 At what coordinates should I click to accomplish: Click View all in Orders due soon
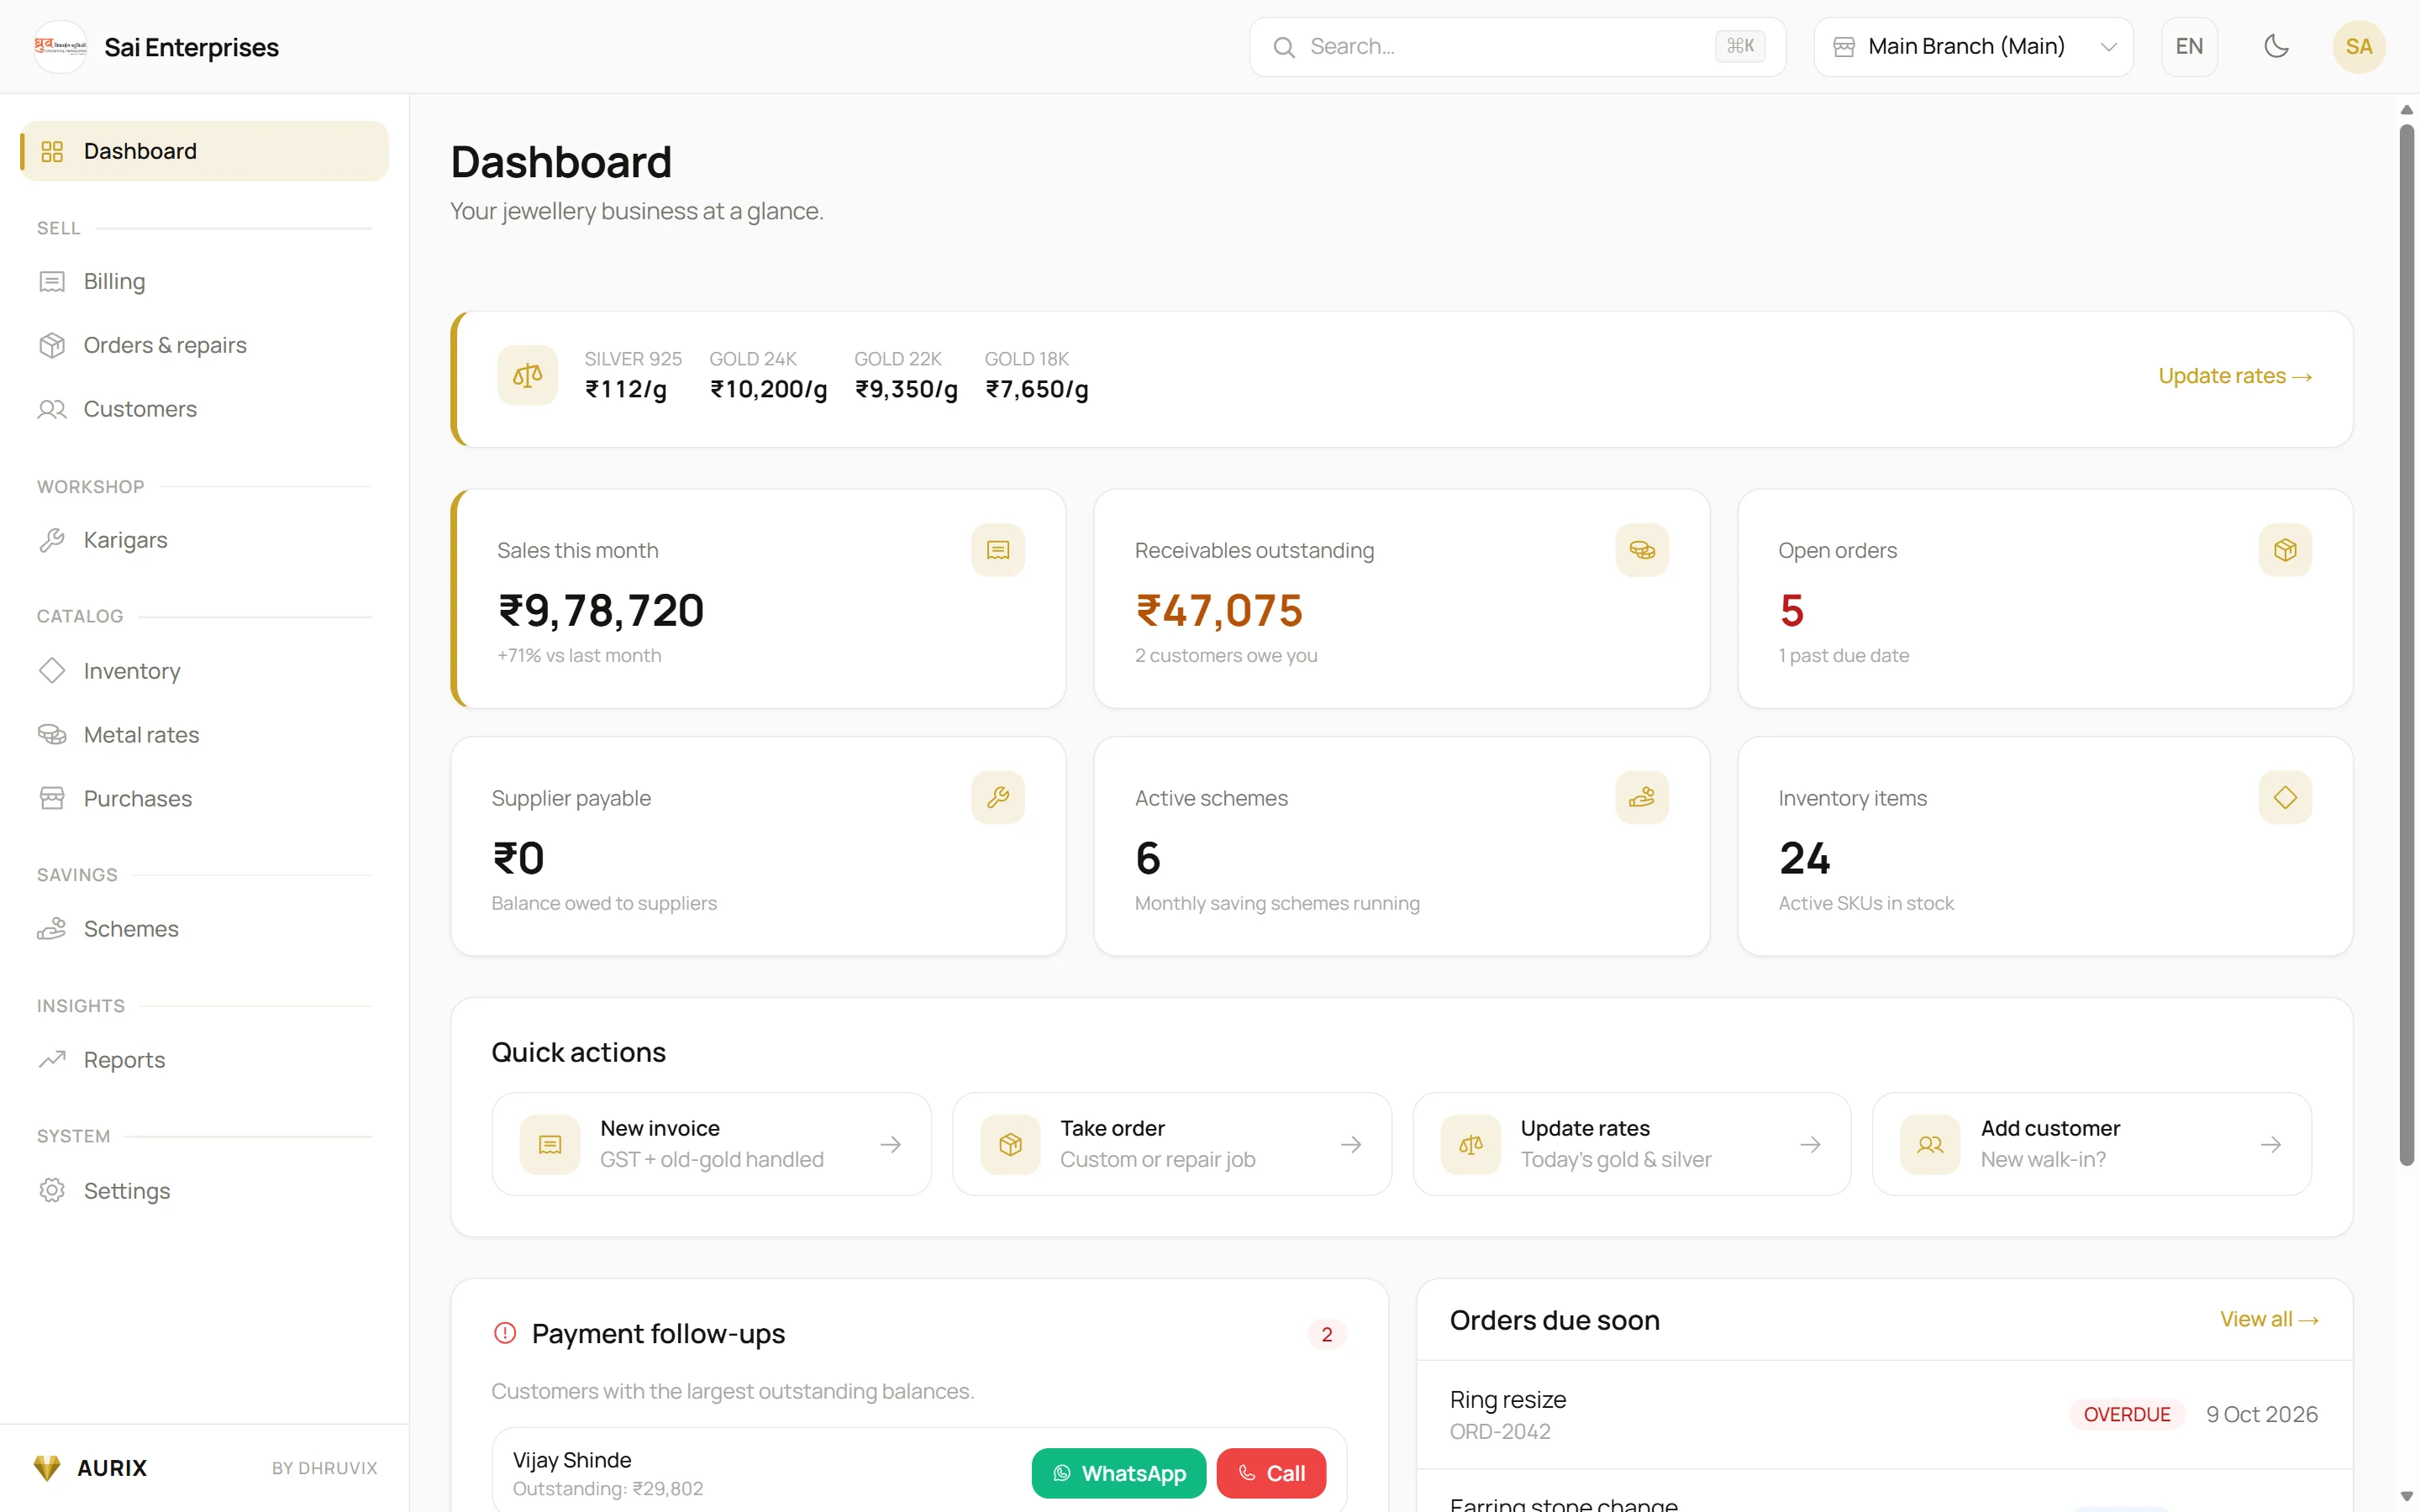(x=2269, y=1320)
